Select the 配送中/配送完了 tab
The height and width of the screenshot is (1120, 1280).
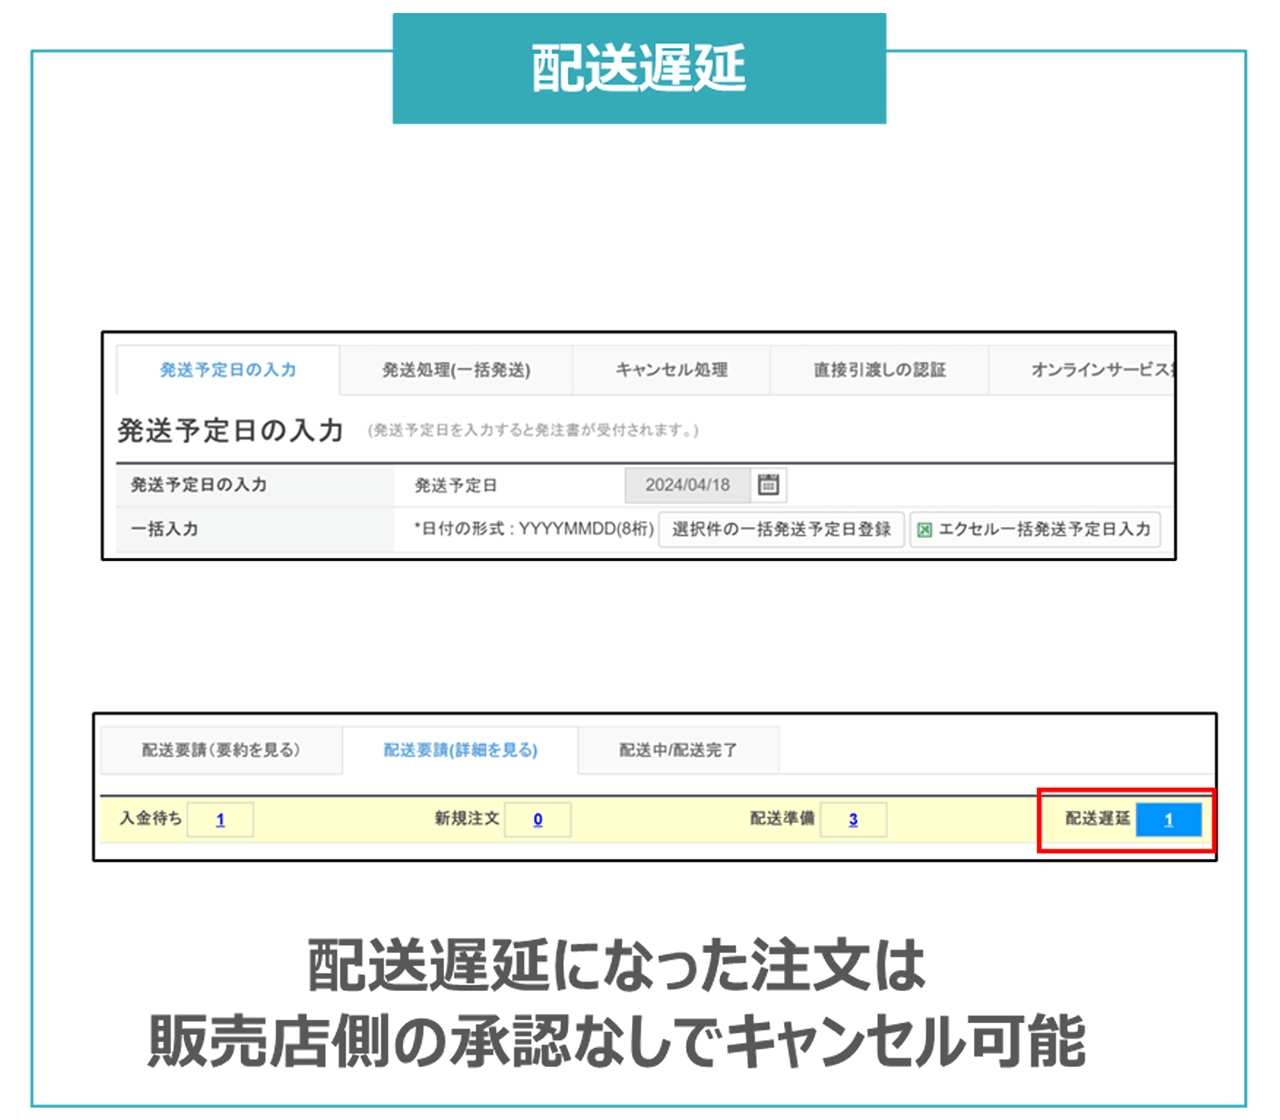(x=678, y=750)
